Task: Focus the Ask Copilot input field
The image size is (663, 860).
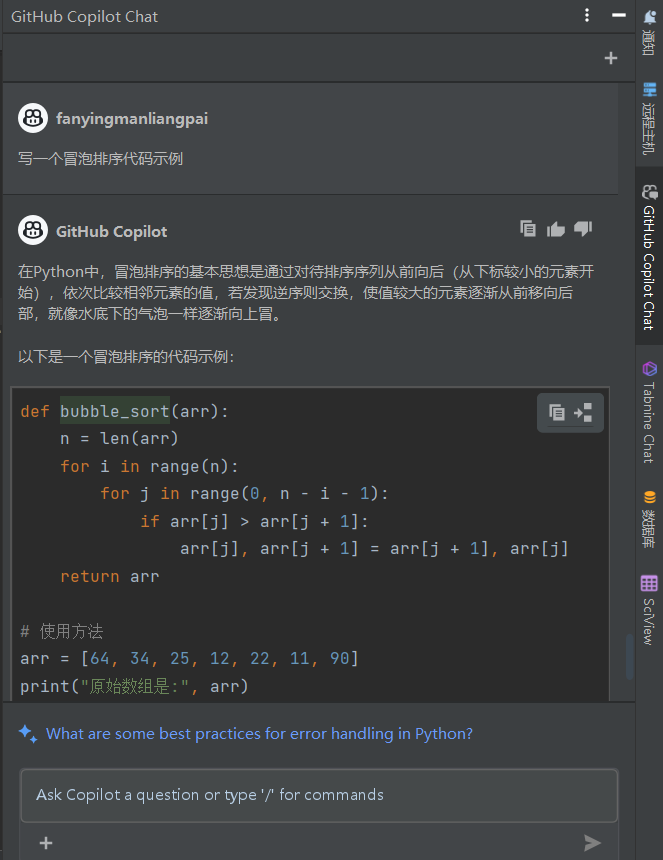Action: coord(319,795)
